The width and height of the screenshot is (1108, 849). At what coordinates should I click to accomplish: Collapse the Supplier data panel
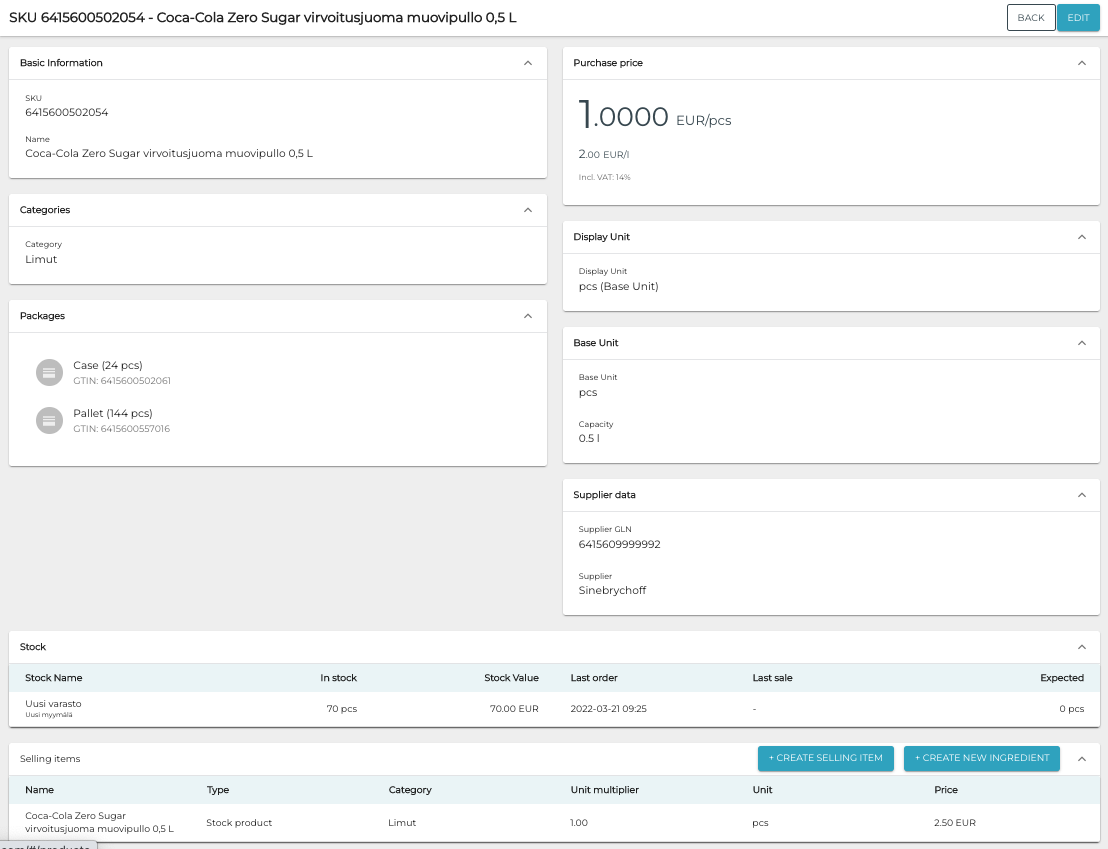(1081, 495)
